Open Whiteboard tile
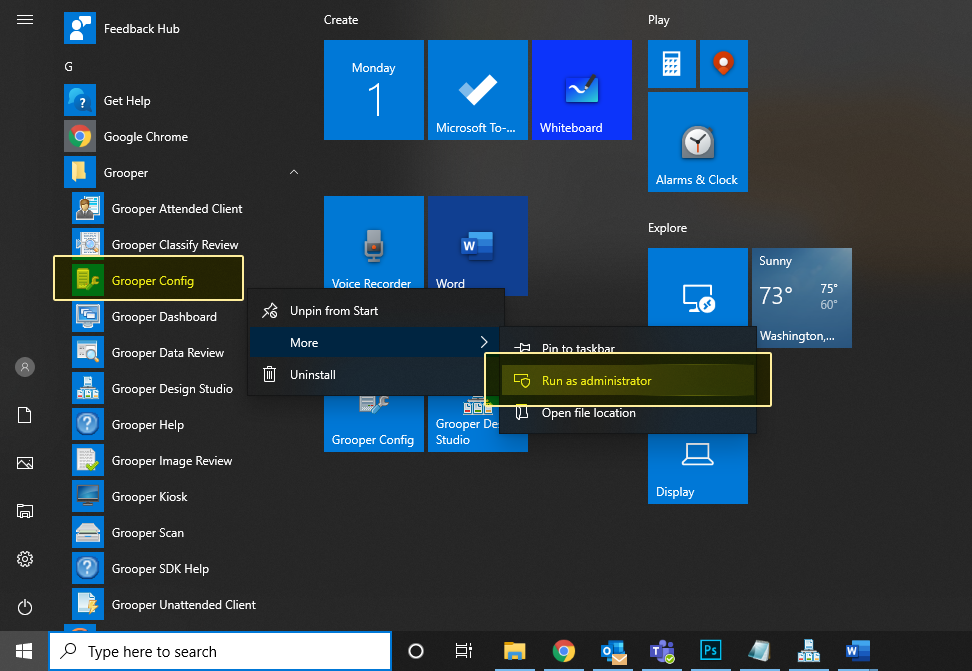 click(x=581, y=90)
